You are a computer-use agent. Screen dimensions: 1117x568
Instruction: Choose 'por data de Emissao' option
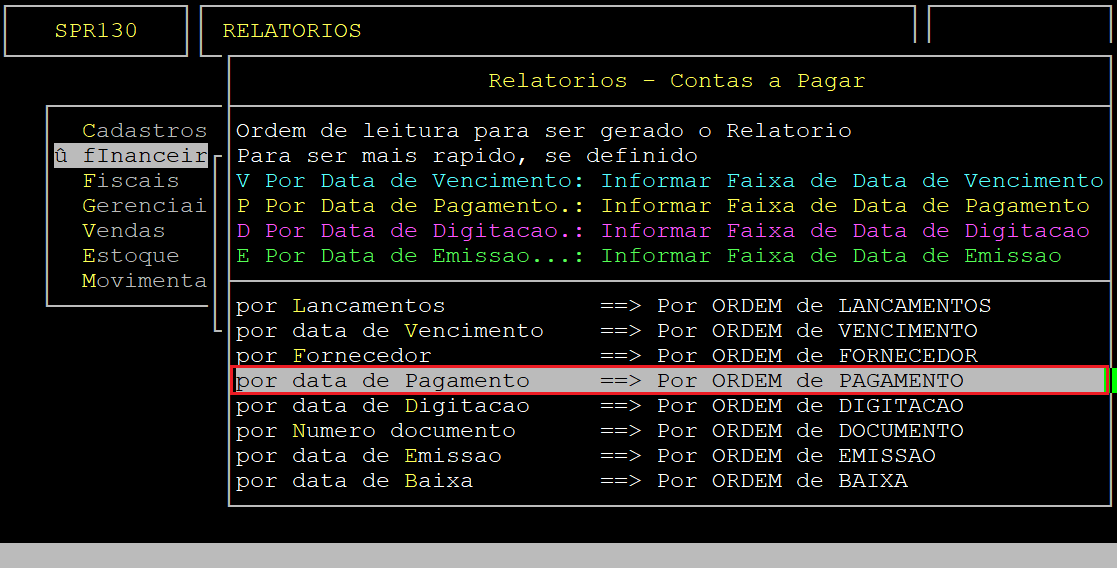pos(369,456)
